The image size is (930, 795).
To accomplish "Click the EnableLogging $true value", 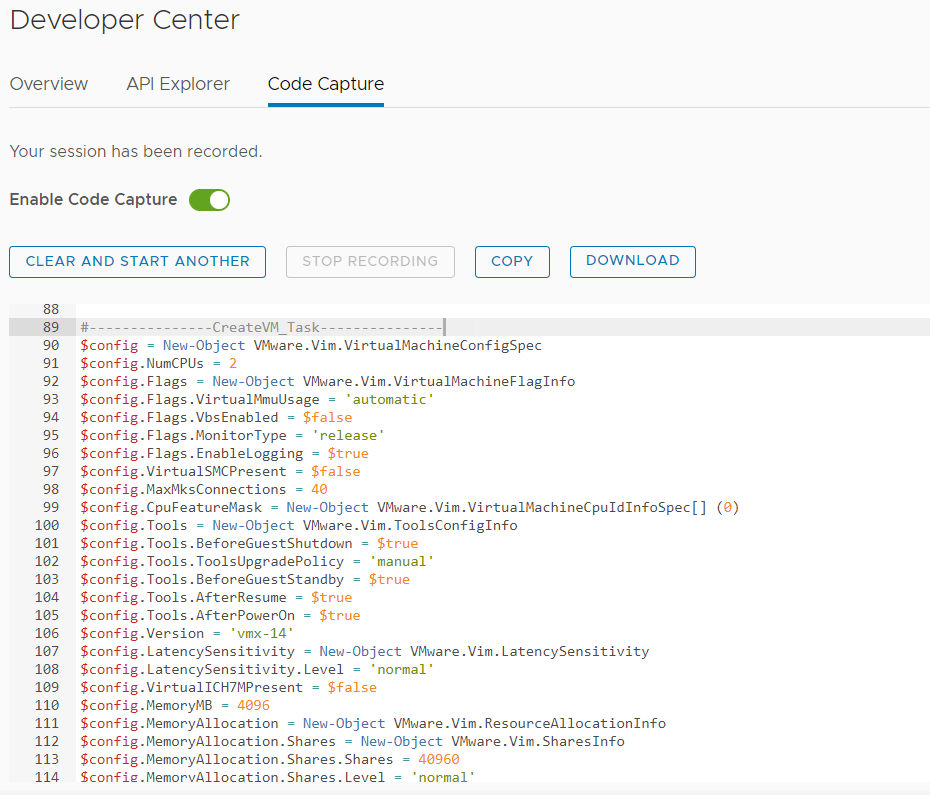I will point(348,454).
